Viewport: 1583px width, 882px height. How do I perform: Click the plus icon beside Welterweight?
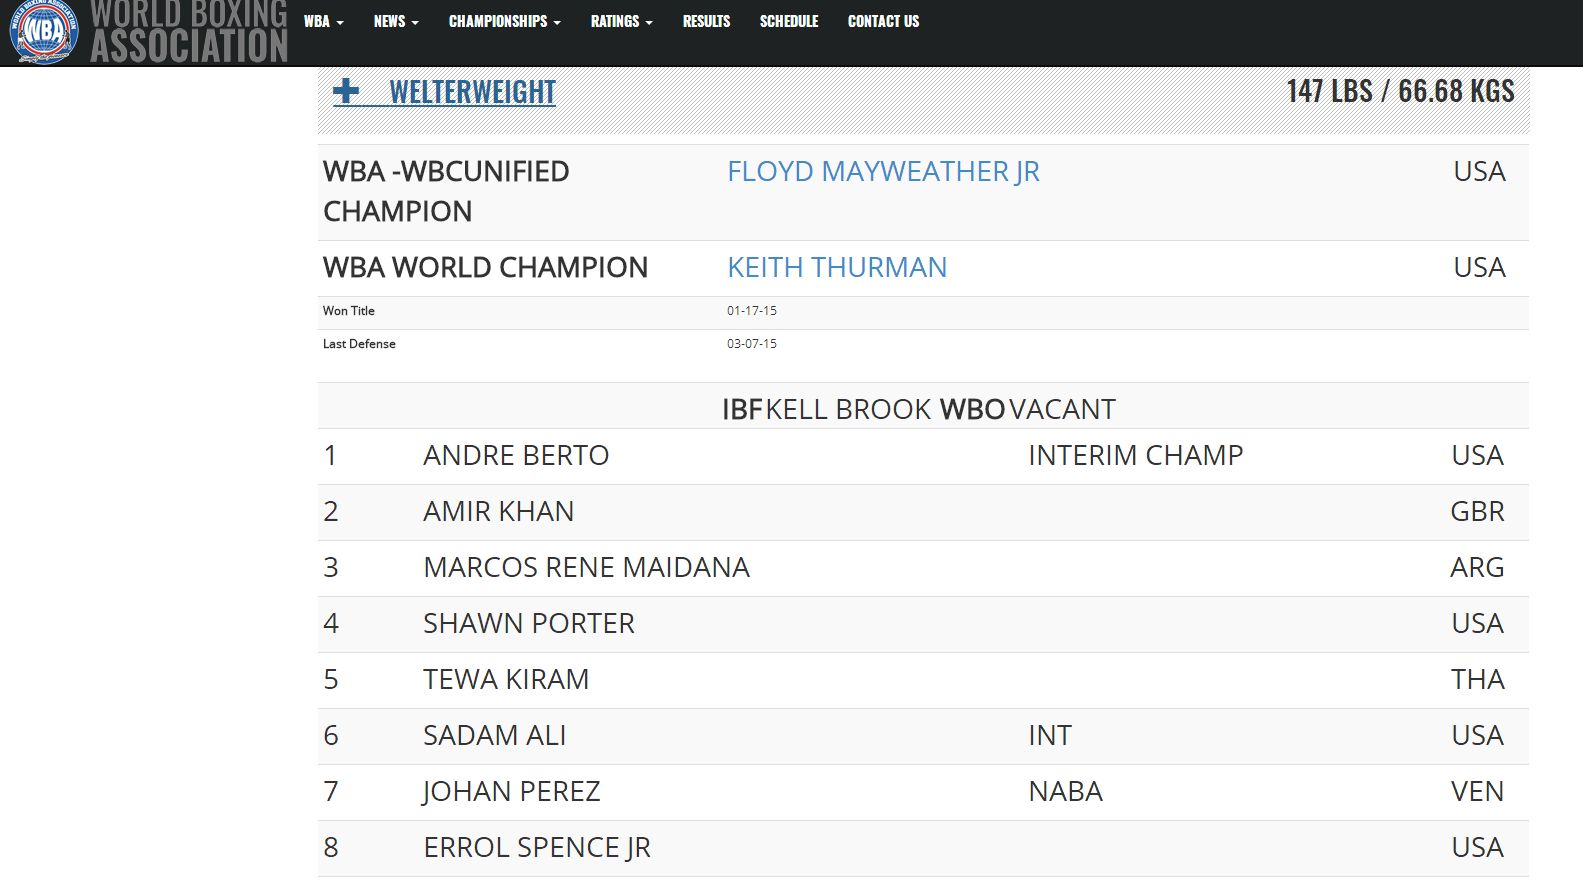[346, 91]
